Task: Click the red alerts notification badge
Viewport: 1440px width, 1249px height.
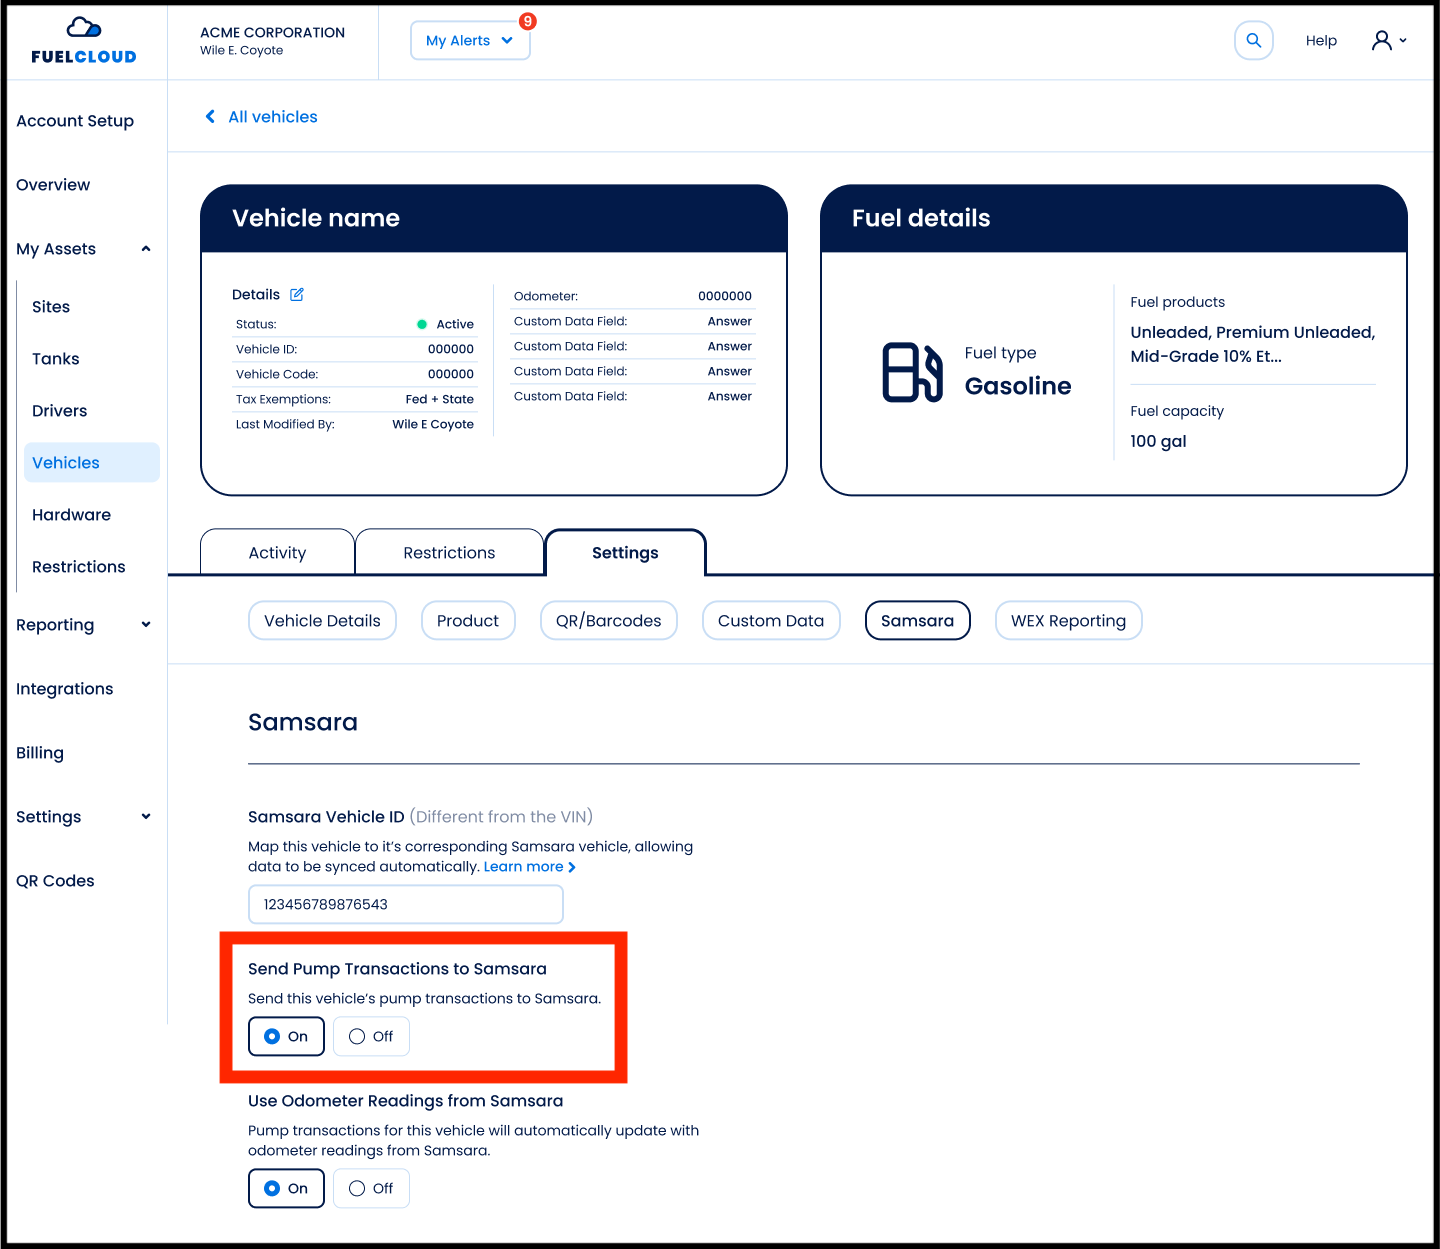Action: (528, 21)
